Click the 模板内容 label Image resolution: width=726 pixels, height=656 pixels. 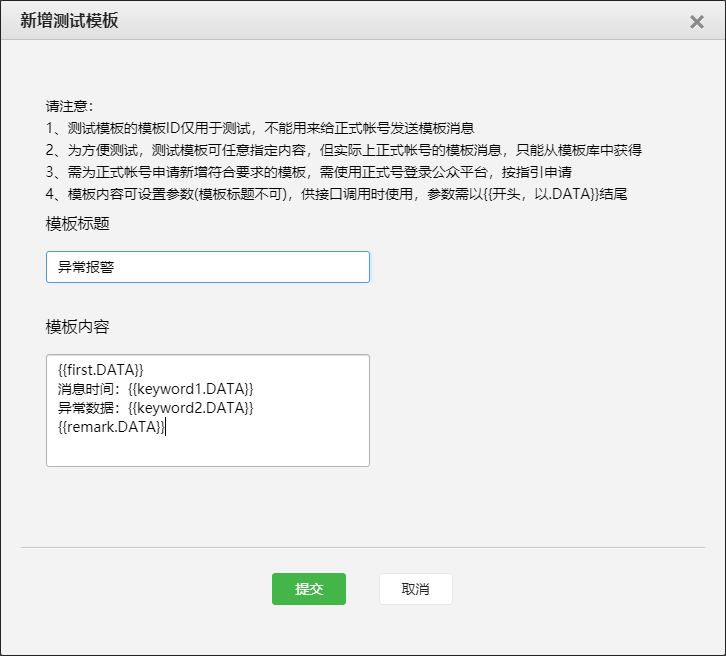coord(77,327)
